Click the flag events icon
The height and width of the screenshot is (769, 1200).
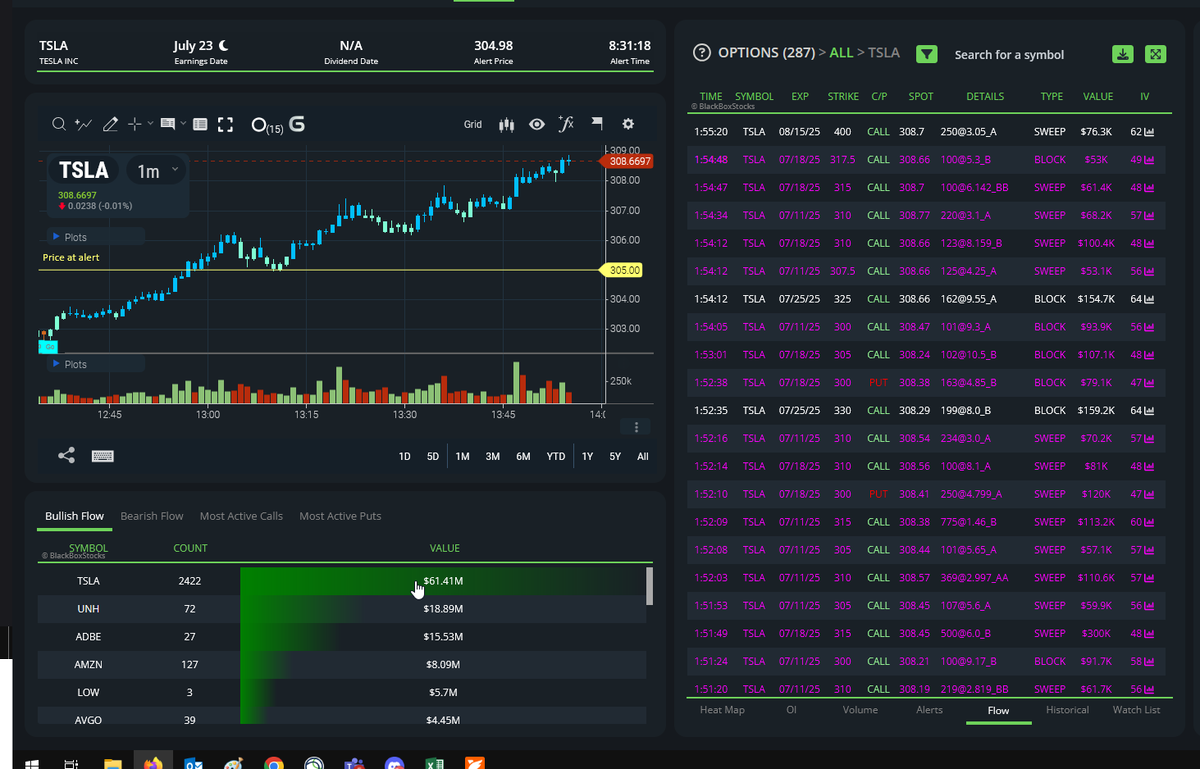[x=597, y=124]
